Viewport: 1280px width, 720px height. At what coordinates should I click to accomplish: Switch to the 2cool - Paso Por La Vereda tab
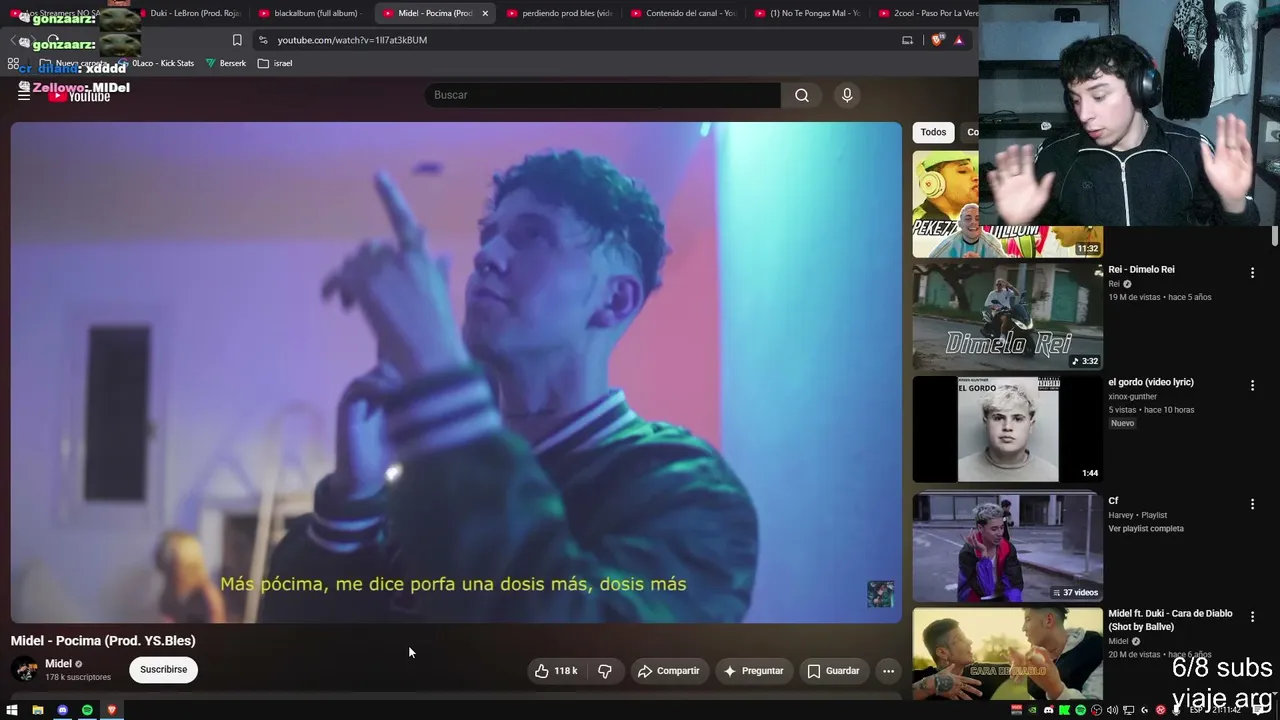pos(925,13)
